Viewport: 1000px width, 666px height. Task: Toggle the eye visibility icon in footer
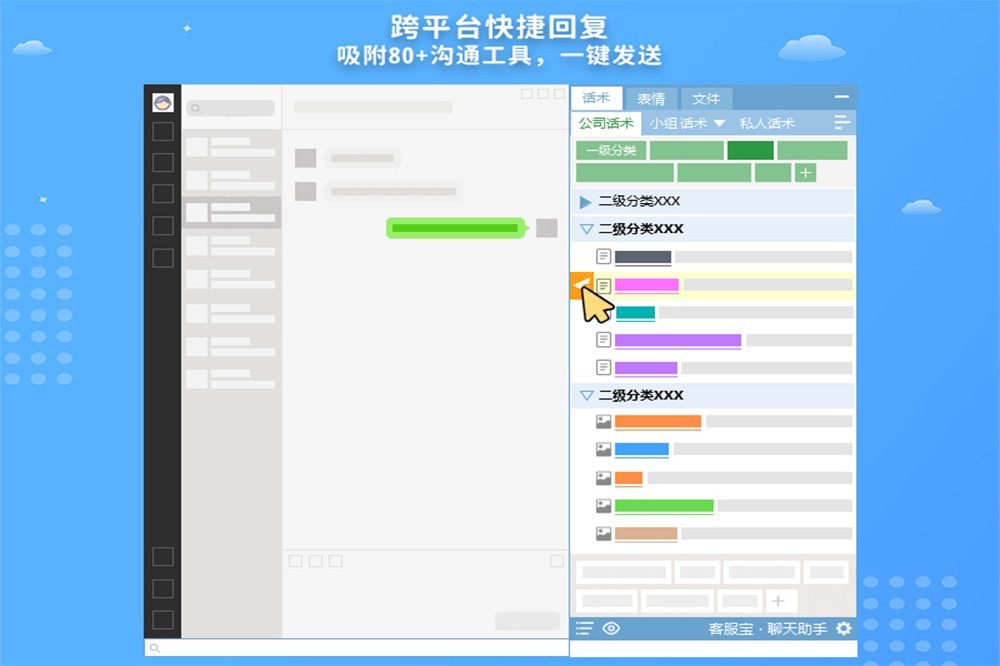[611, 628]
